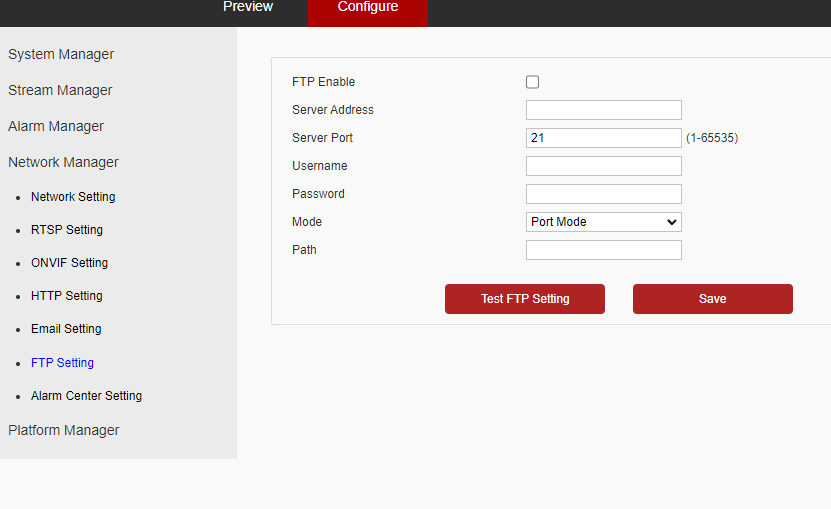Open the Network Setting page
Image resolution: width=831 pixels, height=509 pixels.
coord(73,197)
